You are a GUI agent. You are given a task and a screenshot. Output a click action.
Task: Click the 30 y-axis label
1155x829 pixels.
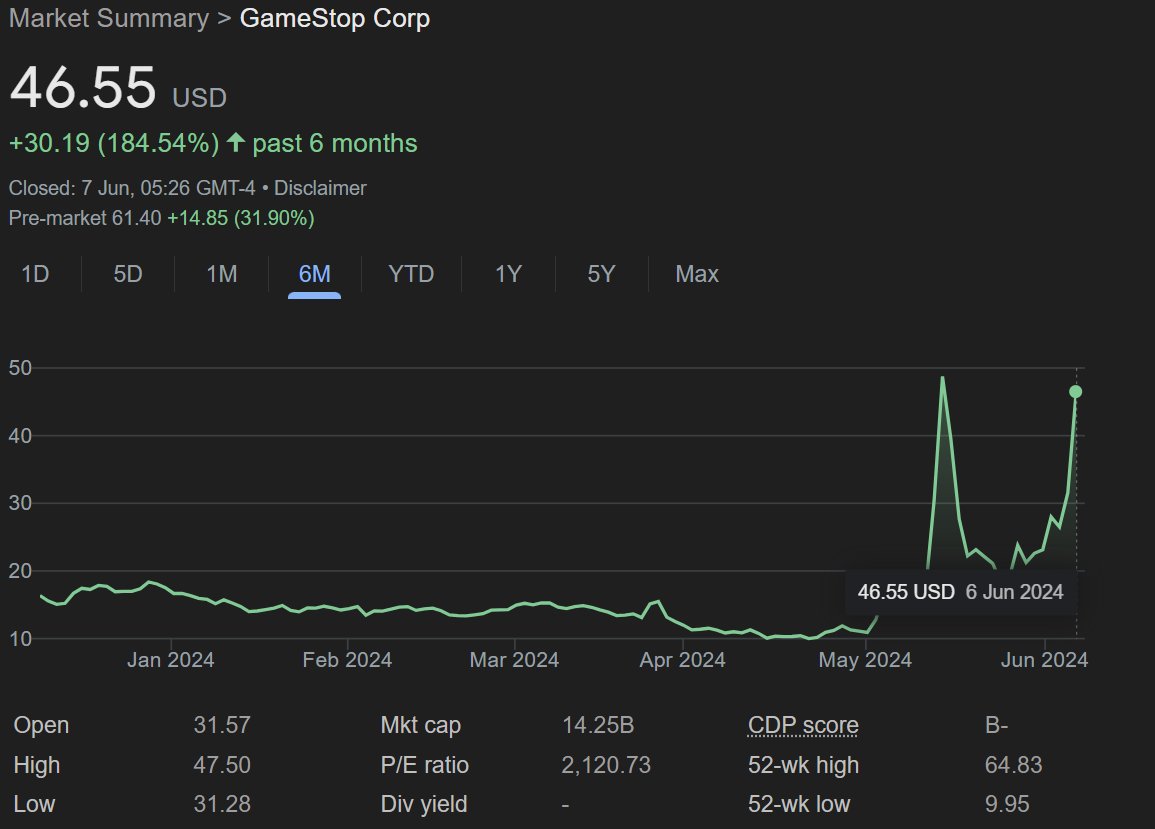pyautogui.click(x=21, y=503)
